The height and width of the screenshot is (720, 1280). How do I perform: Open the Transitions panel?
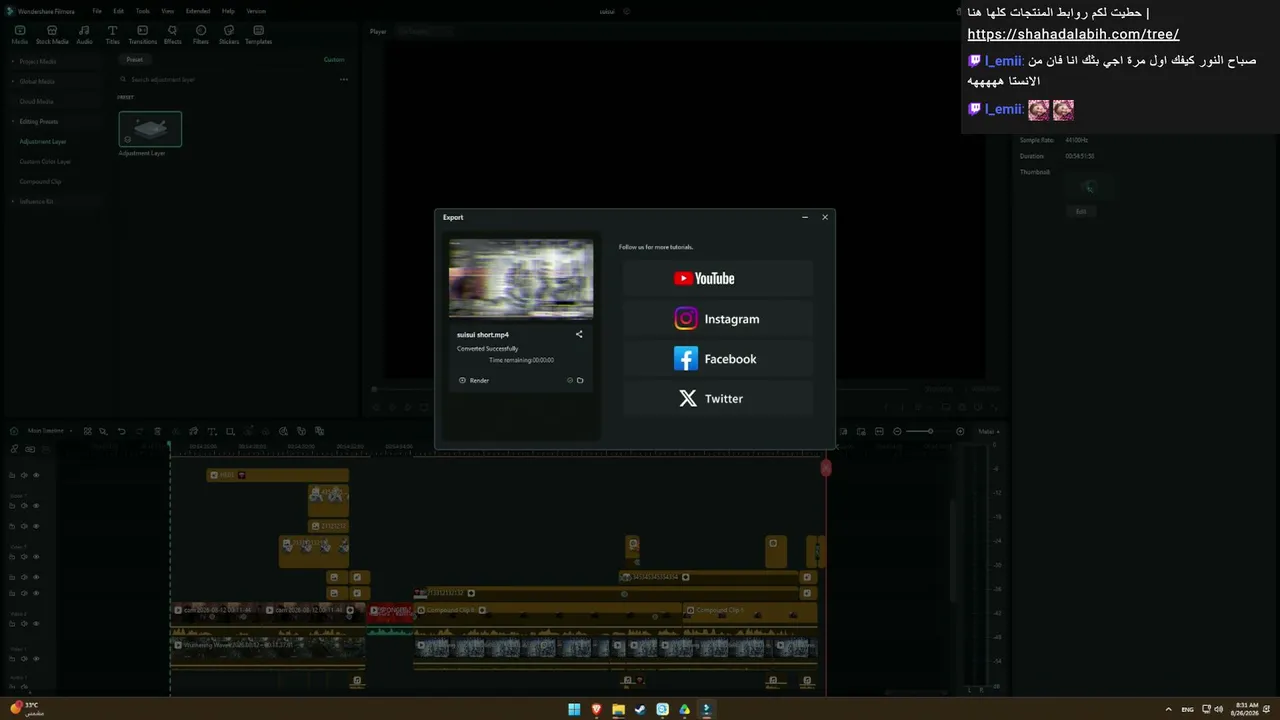[x=143, y=35]
